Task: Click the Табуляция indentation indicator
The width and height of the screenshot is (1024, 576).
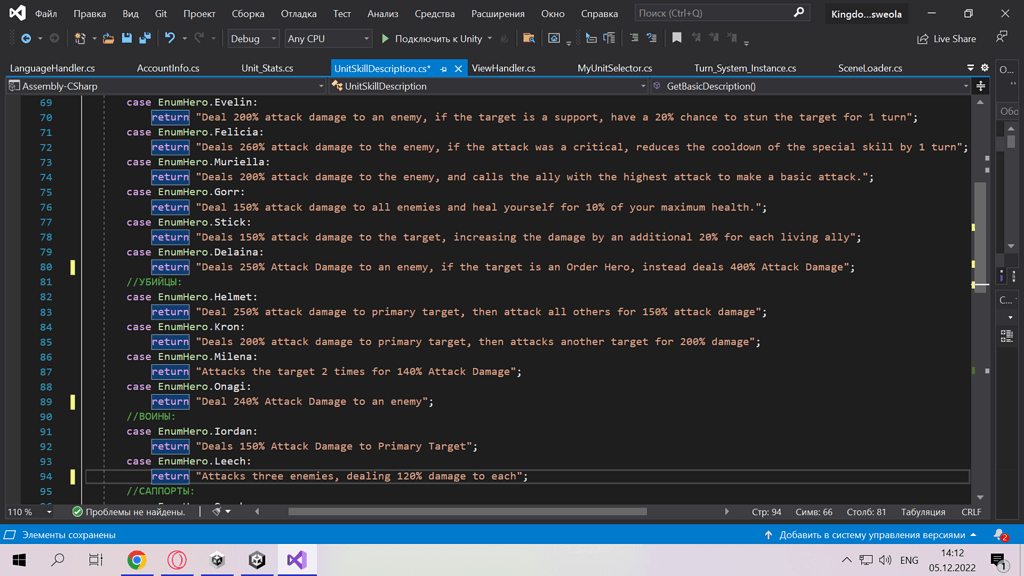Action: [x=923, y=512]
